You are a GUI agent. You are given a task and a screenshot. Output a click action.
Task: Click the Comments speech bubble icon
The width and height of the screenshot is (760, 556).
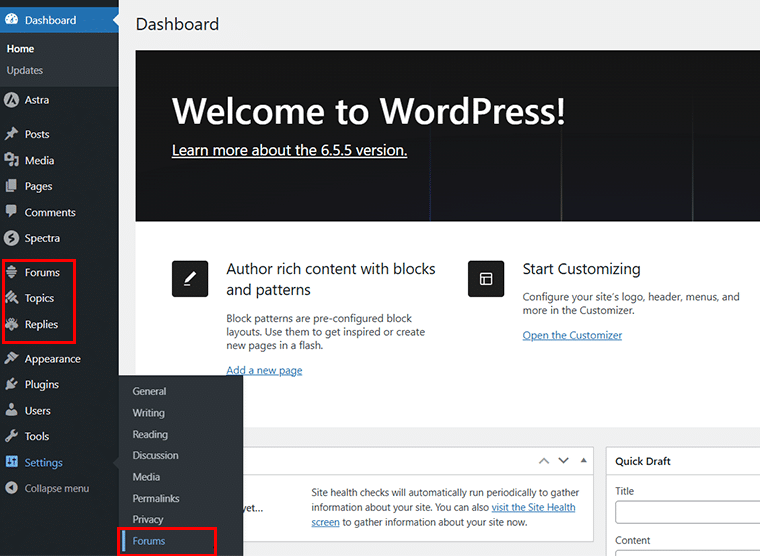(11, 211)
